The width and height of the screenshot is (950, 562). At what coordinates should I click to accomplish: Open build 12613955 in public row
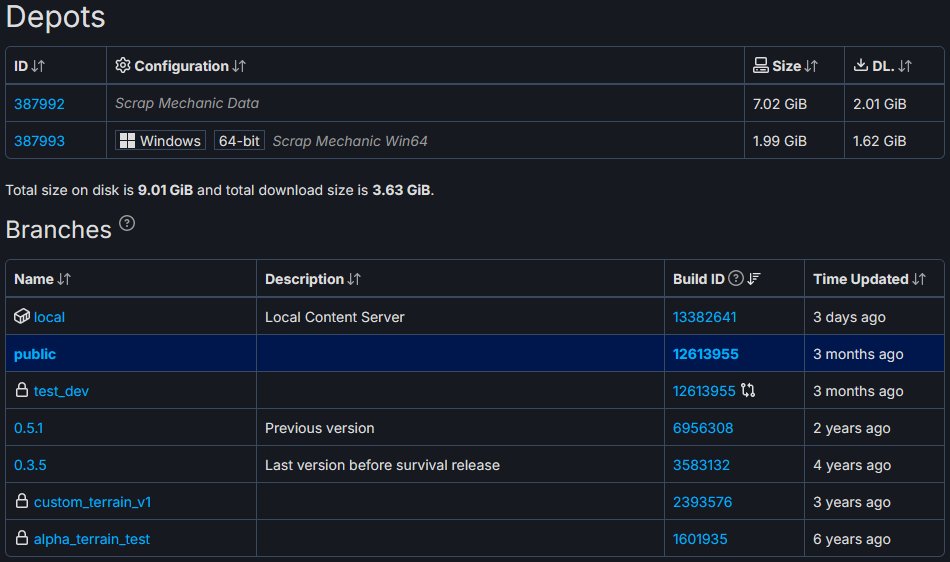pyautogui.click(x=706, y=354)
